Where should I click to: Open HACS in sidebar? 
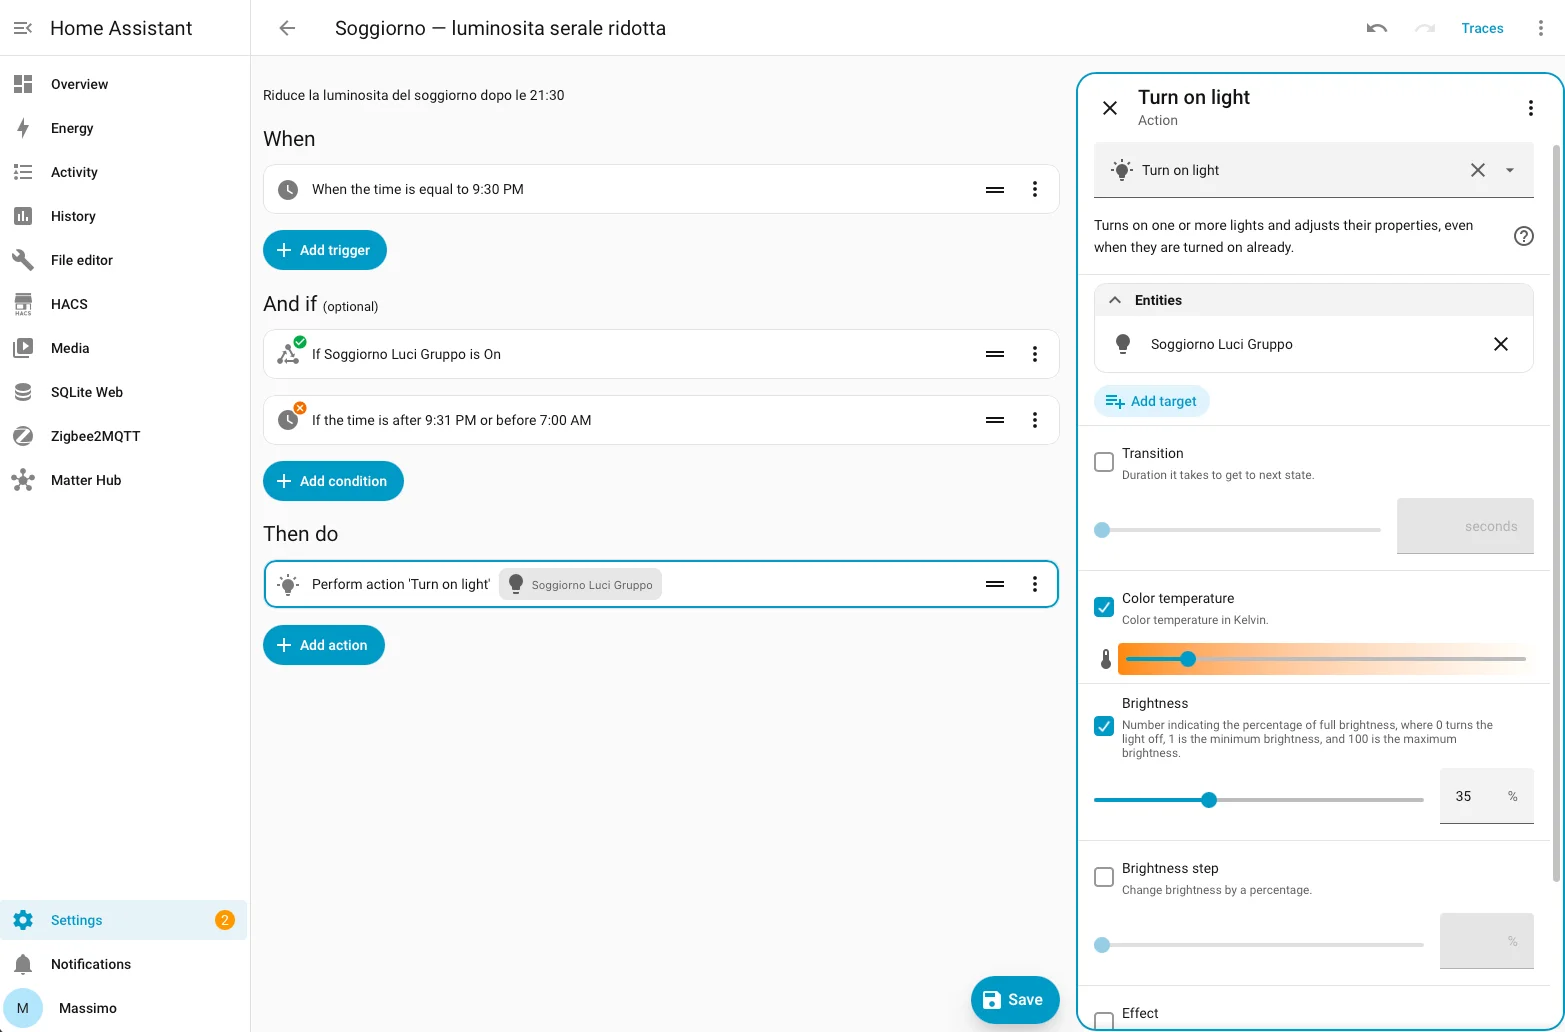[x=124, y=304]
